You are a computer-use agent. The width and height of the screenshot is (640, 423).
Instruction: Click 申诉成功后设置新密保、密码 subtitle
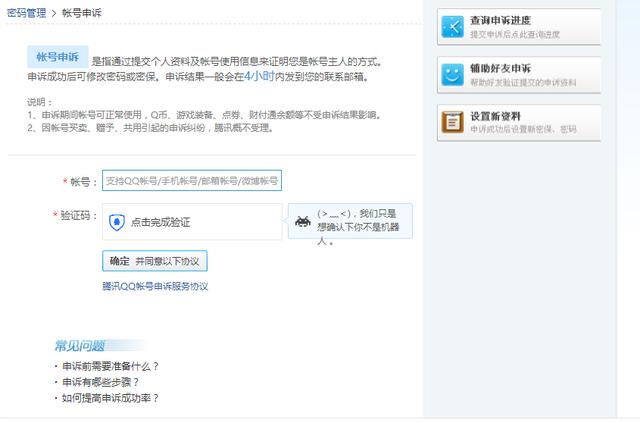(523, 129)
